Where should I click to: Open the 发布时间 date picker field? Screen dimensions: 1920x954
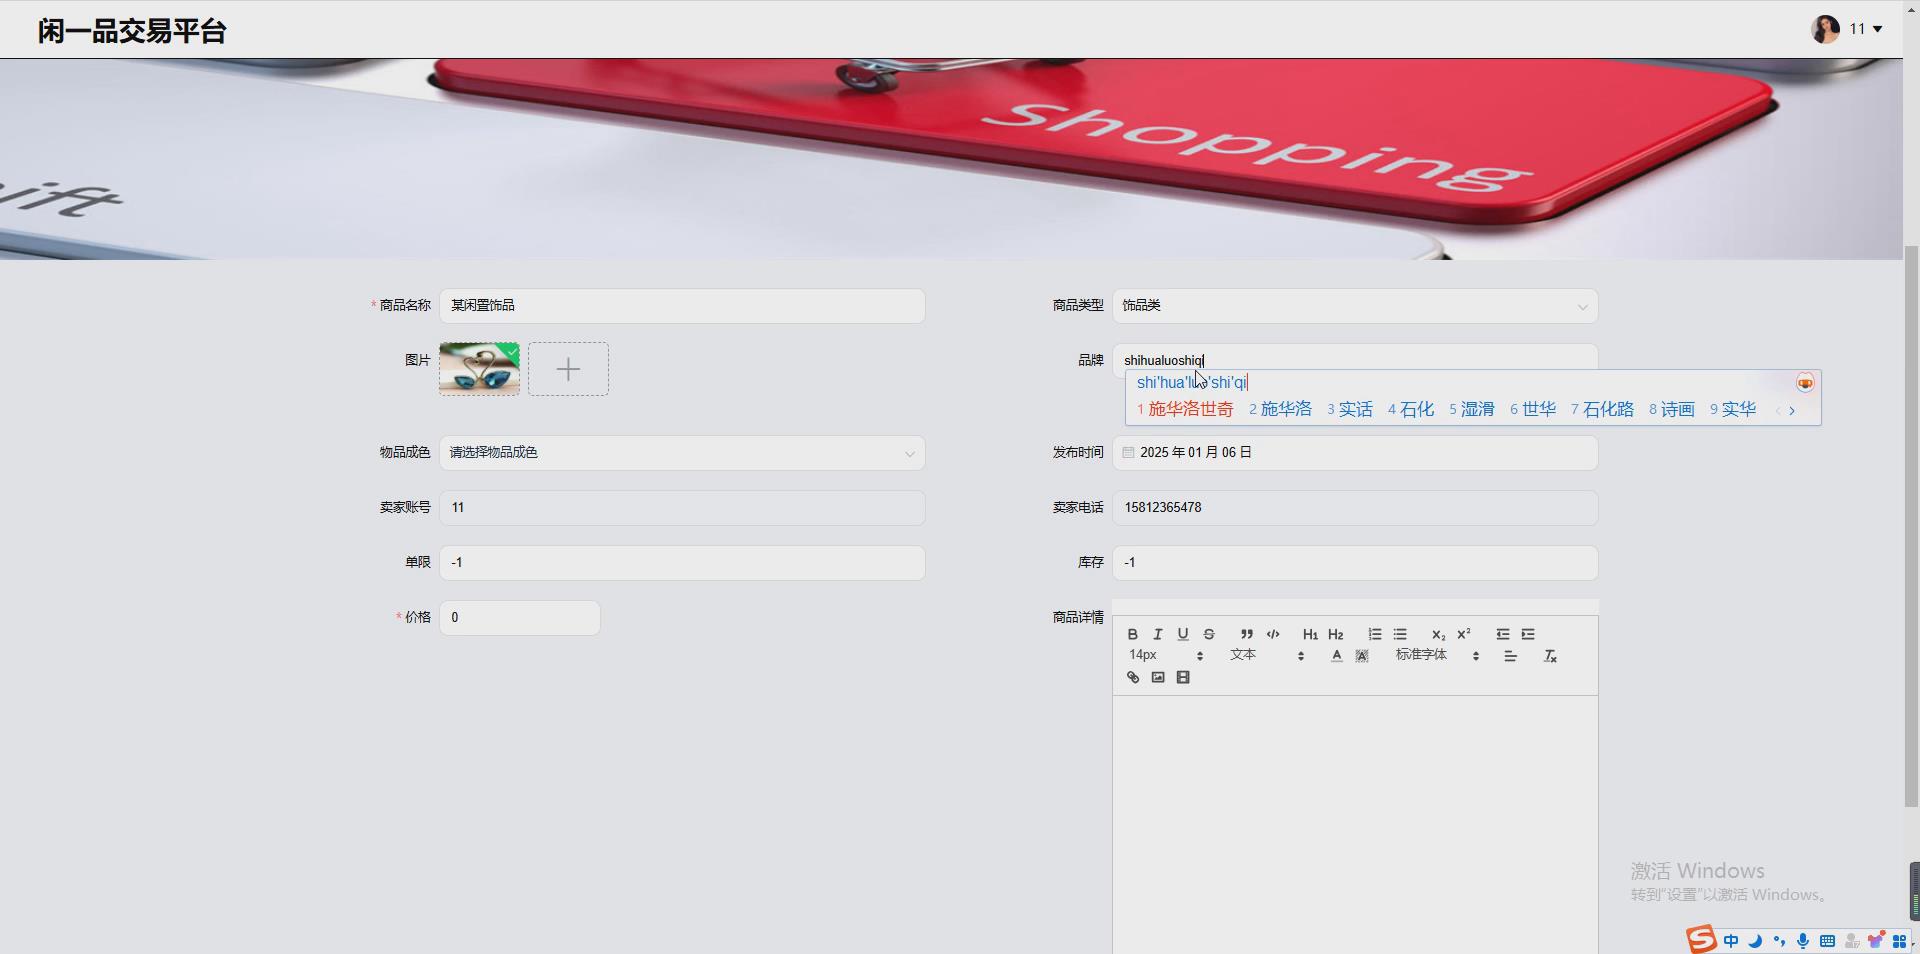pos(1355,453)
